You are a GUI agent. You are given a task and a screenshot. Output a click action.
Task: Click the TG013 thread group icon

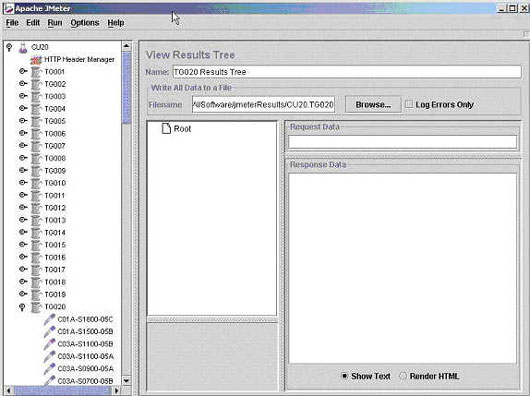pyautogui.click(x=36, y=221)
